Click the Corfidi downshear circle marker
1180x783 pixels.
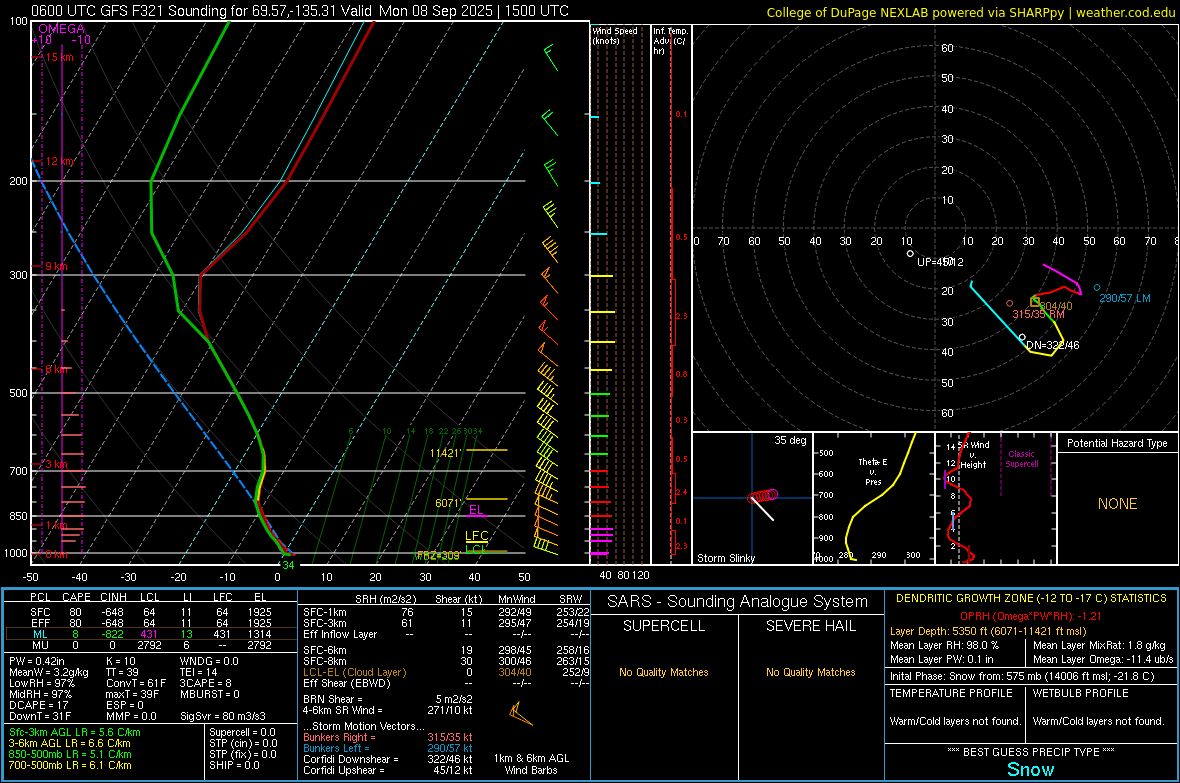(1022, 337)
